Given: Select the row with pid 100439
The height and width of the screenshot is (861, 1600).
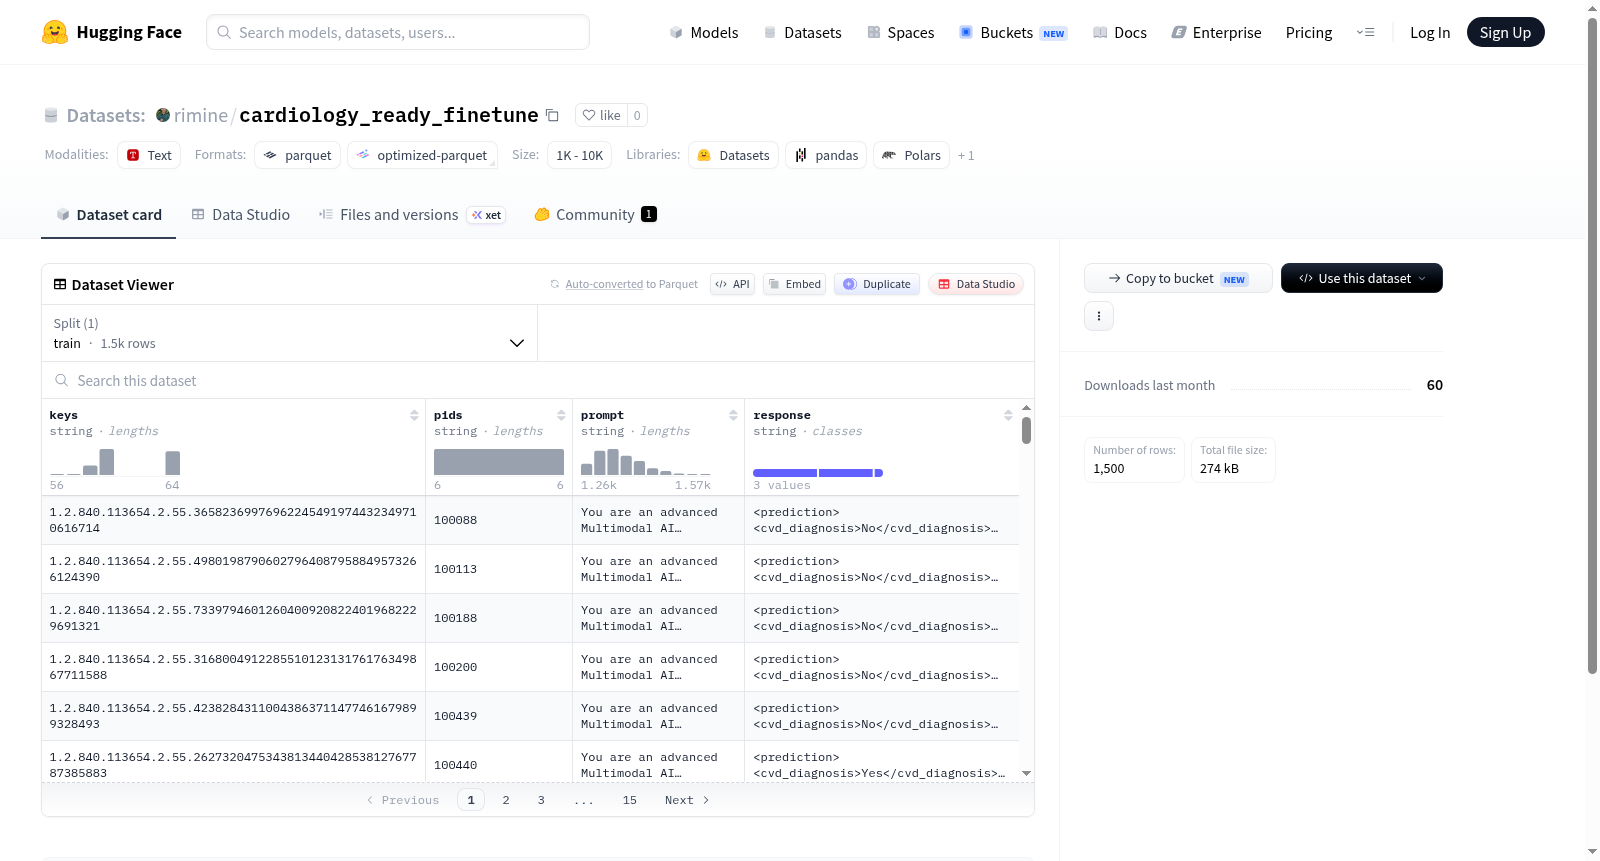Looking at the screenshot, I should click(530, 716).
